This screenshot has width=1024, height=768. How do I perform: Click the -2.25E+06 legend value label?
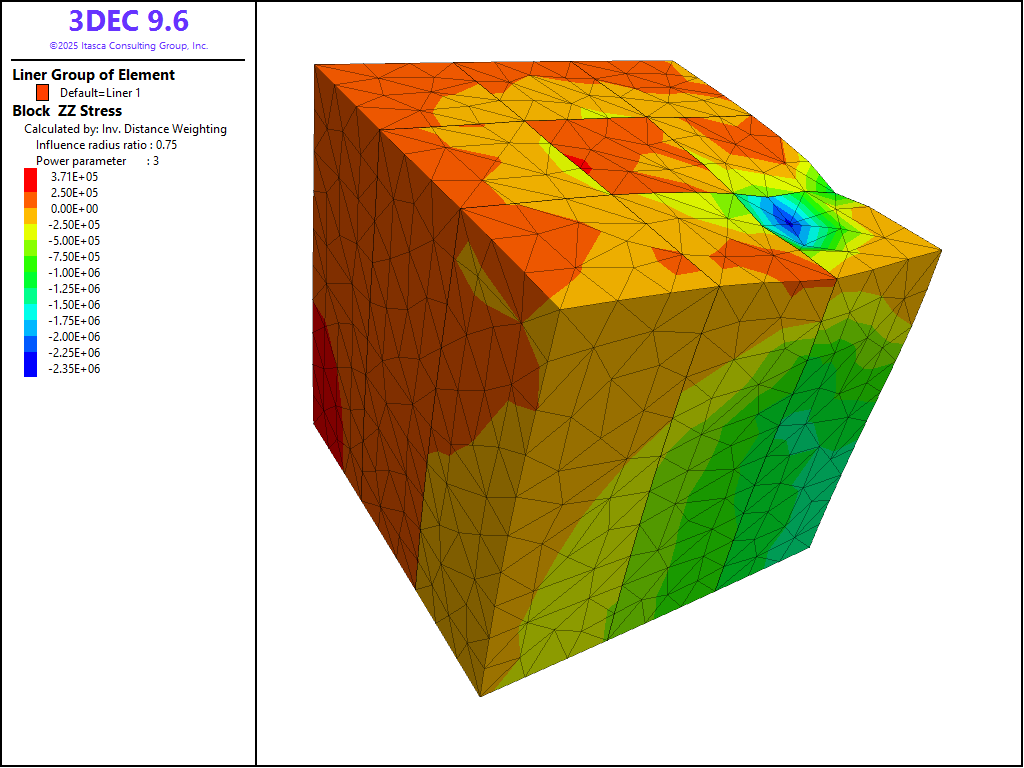tap(74, 352)
